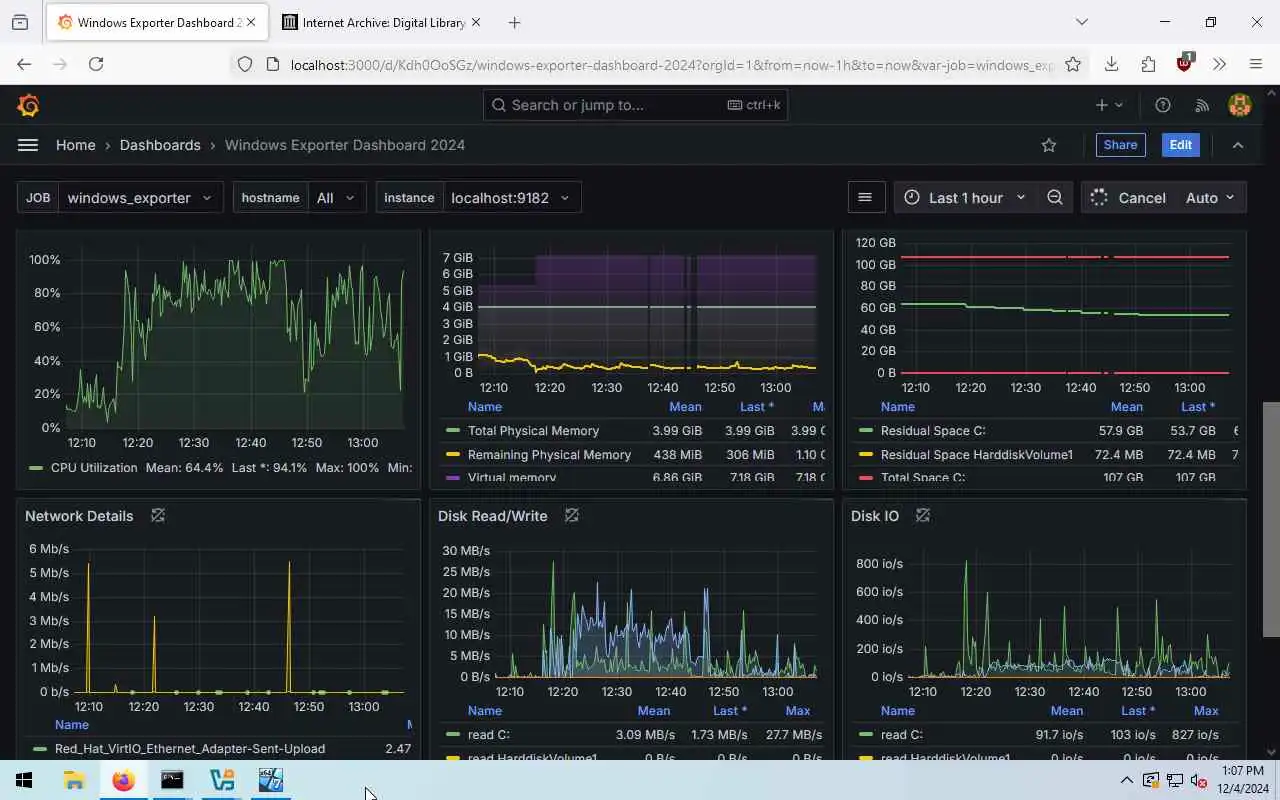Open File Explorer from the taskbar
This screenshot has height=800, width=1280.
[74, 780]
